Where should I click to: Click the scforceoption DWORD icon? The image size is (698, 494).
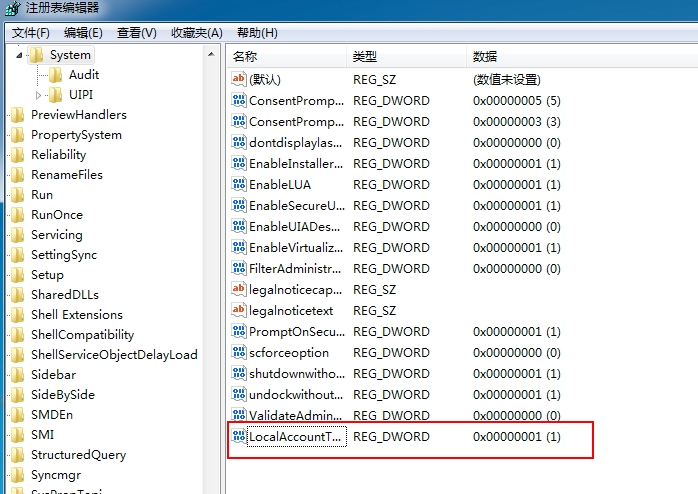point(239,353)
